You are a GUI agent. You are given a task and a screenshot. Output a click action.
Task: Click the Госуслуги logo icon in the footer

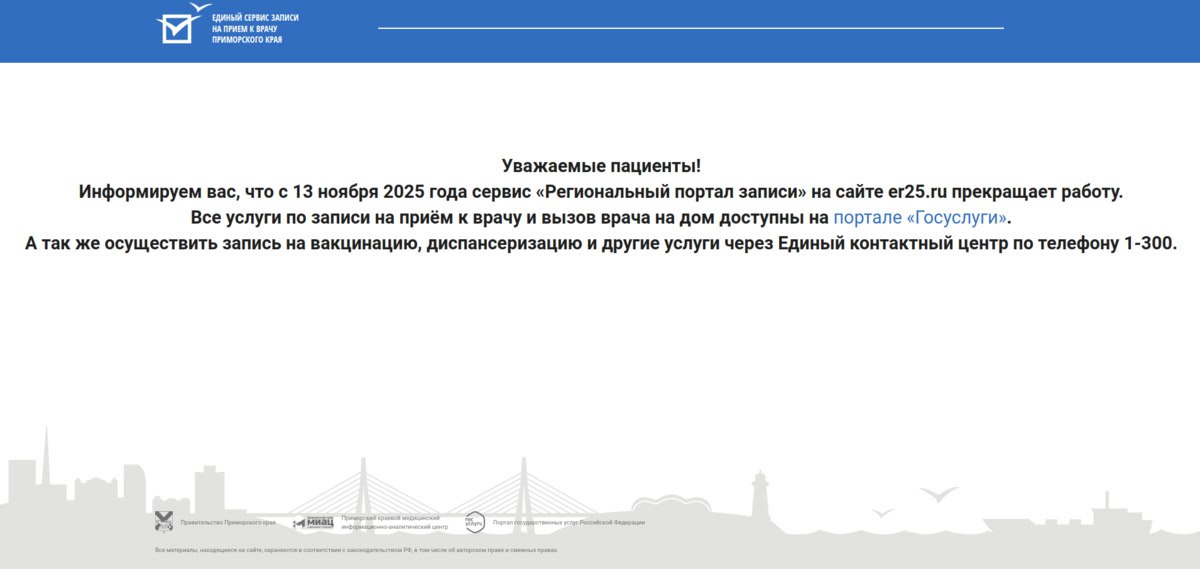pyautogui.click(x=474, y=522)
